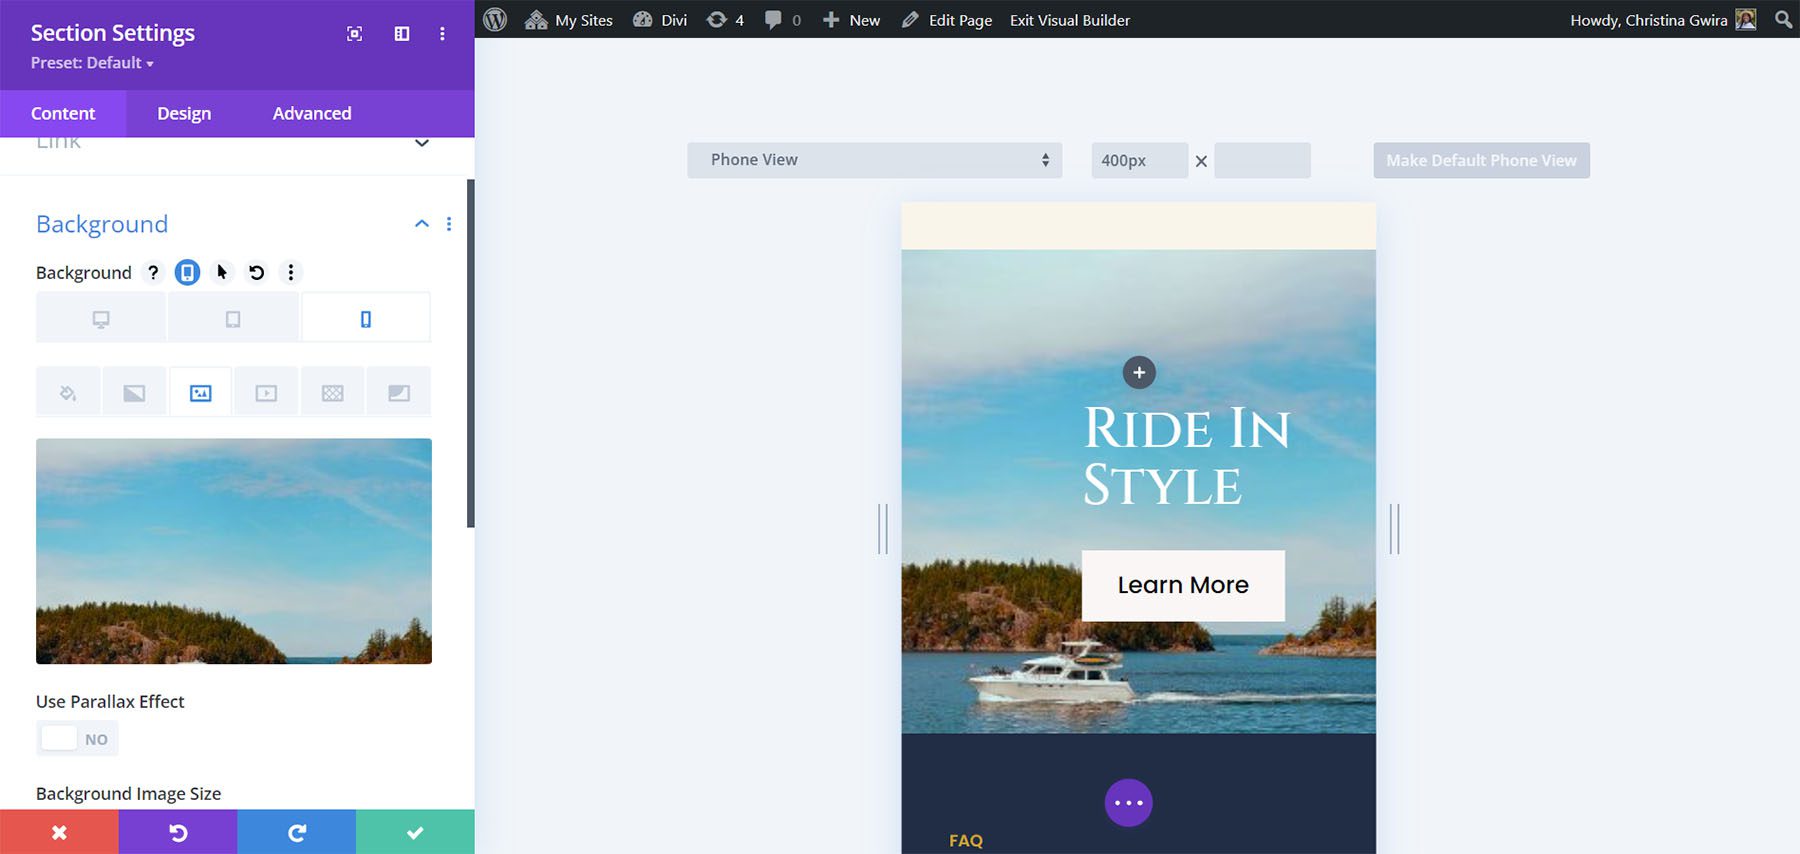Expand the settings modal to fullscreen
The image size is (1800, 854).
pos(354,34)
